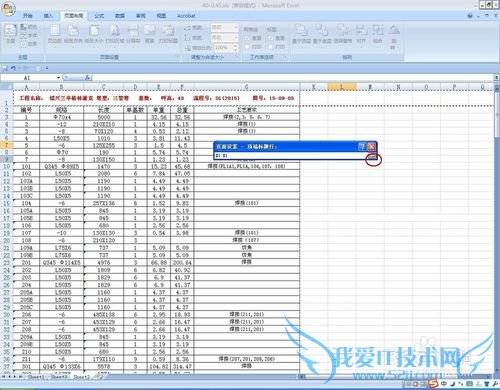Select column L header
The width and height of the screenshot is (500, 390).
pos(342,87)
